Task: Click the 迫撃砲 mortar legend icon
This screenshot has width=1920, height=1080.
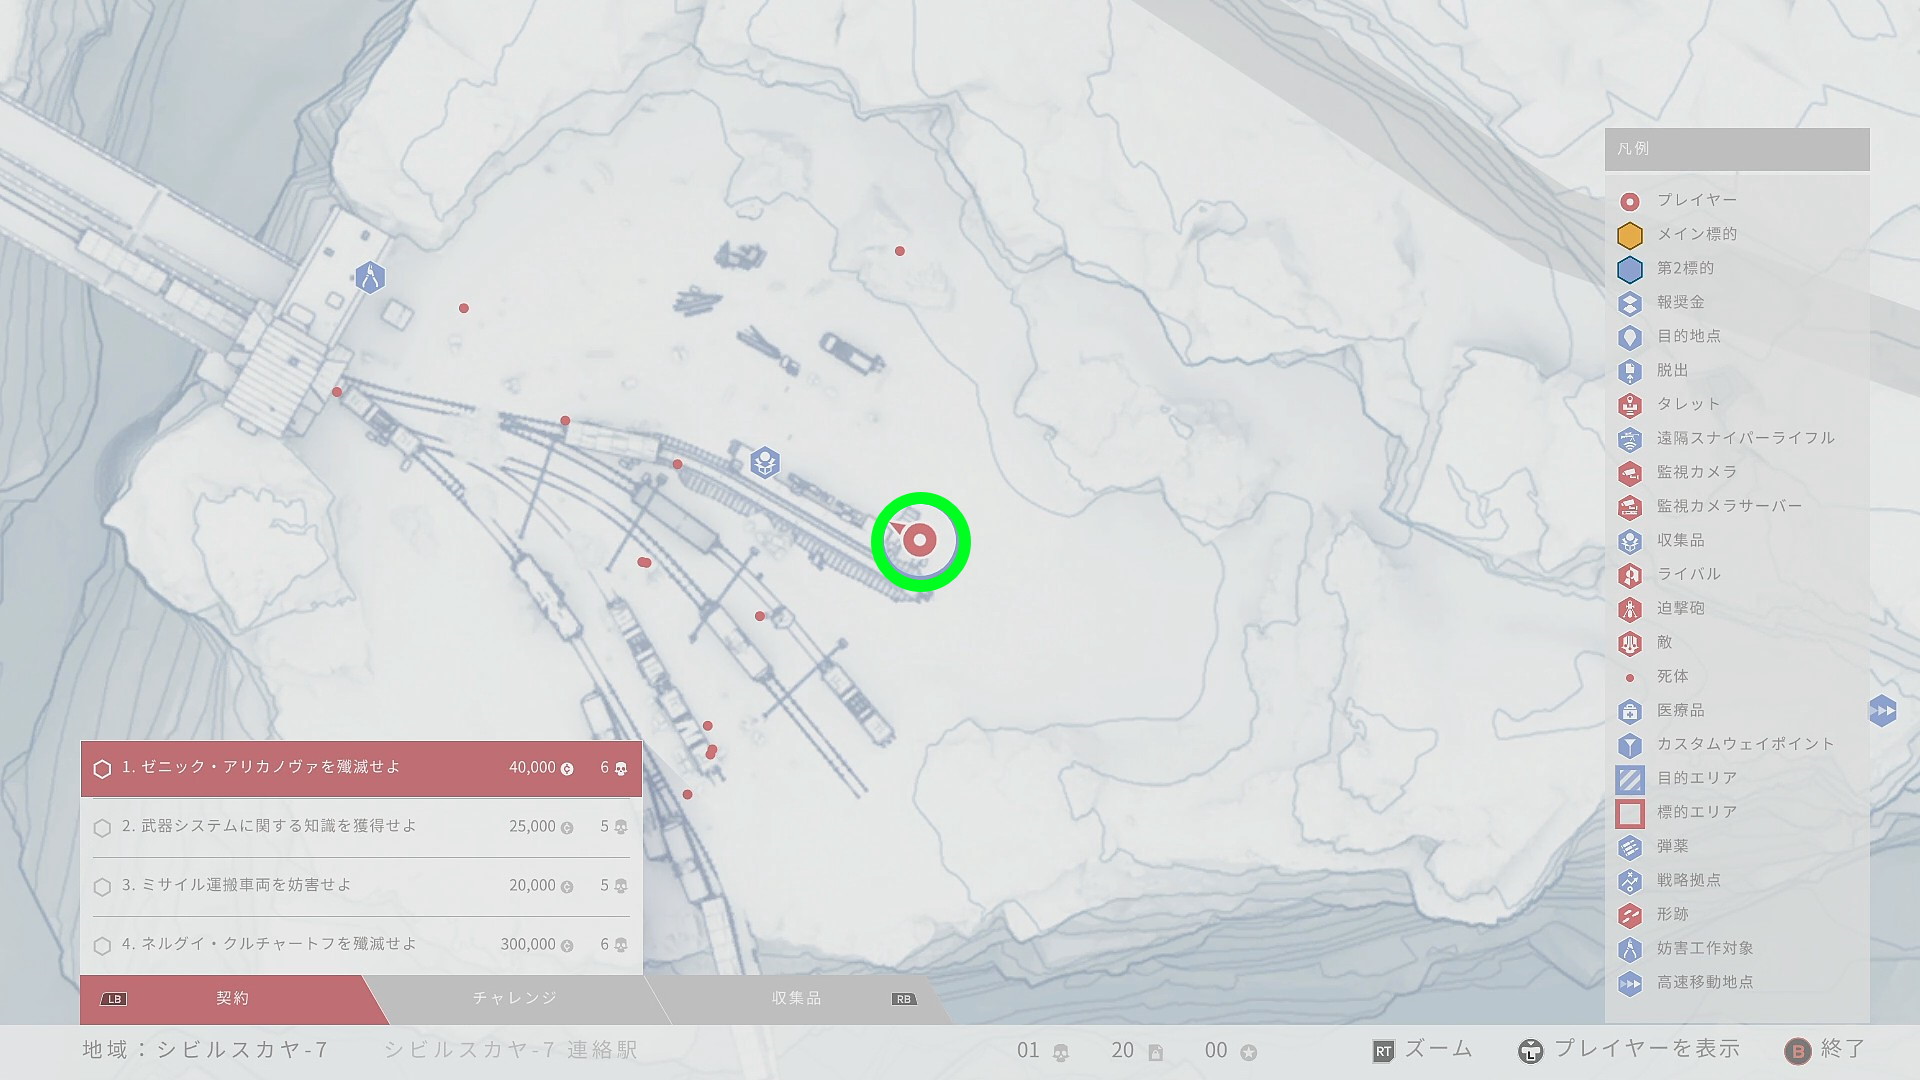Action: 1630,609
